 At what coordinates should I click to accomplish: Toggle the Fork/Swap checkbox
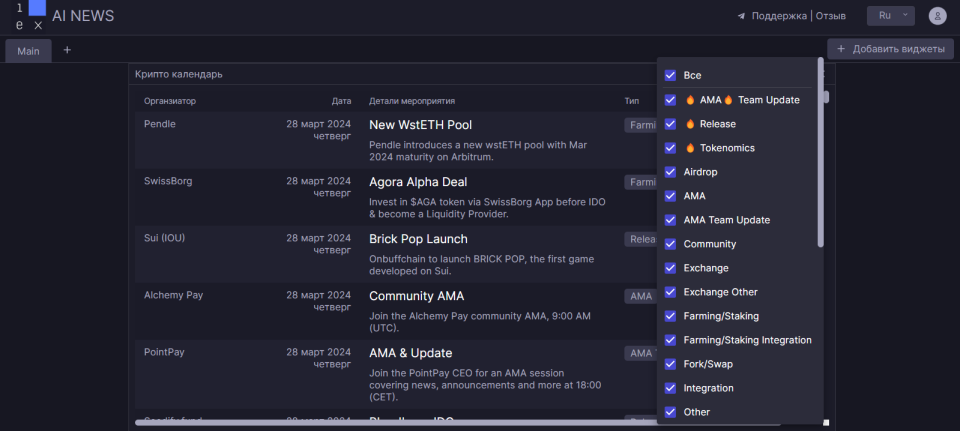tap(670, 364)
